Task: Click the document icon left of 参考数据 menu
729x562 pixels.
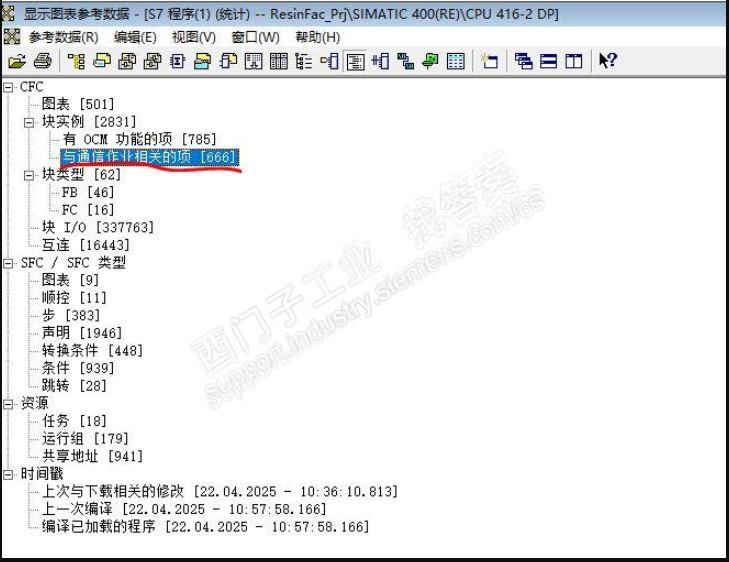Action: (x=12, y=37)
